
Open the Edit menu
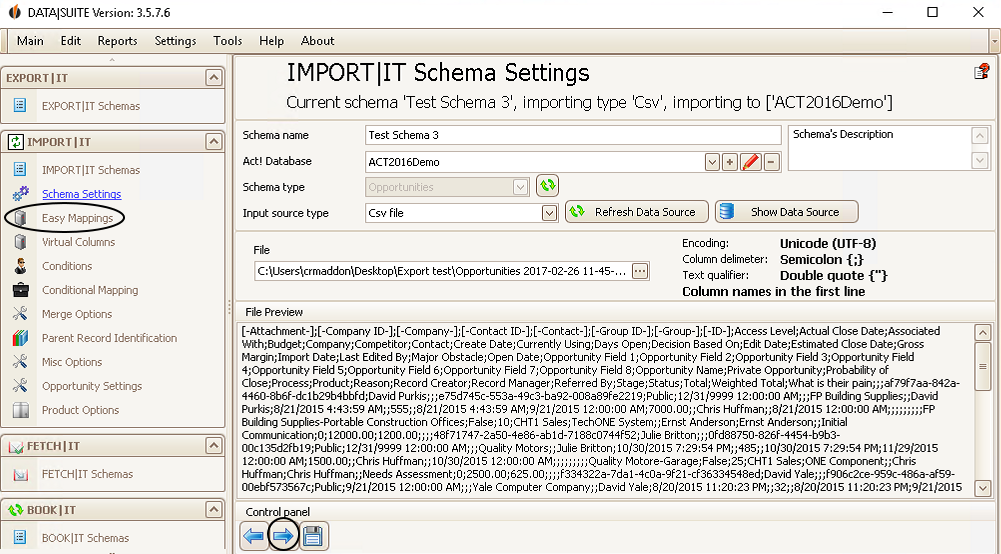pyautogui.click(x=71, y=41)
